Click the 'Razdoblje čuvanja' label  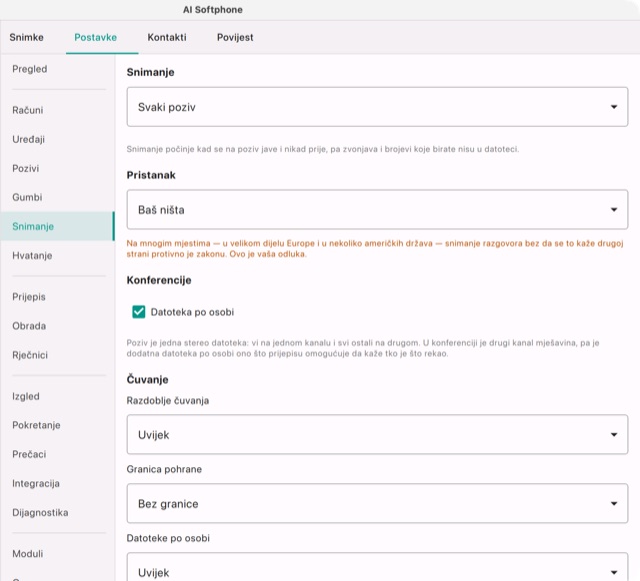[168, 401]
